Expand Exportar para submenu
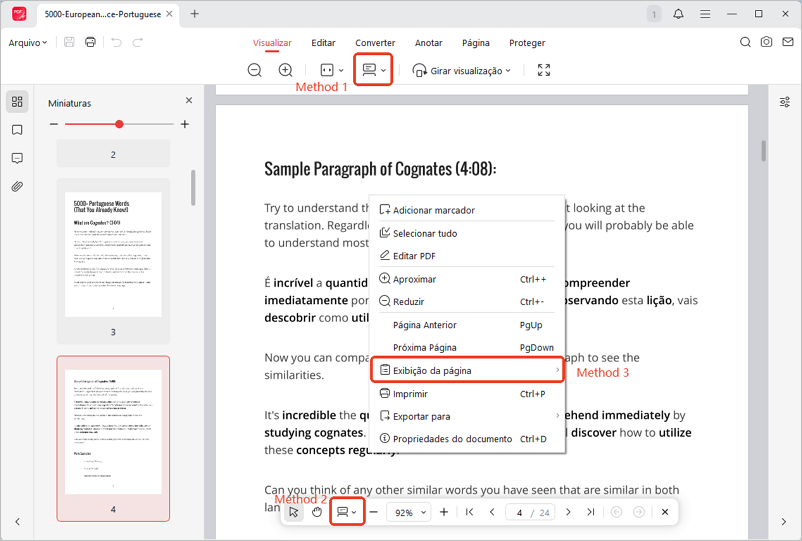 pos(467,416)
